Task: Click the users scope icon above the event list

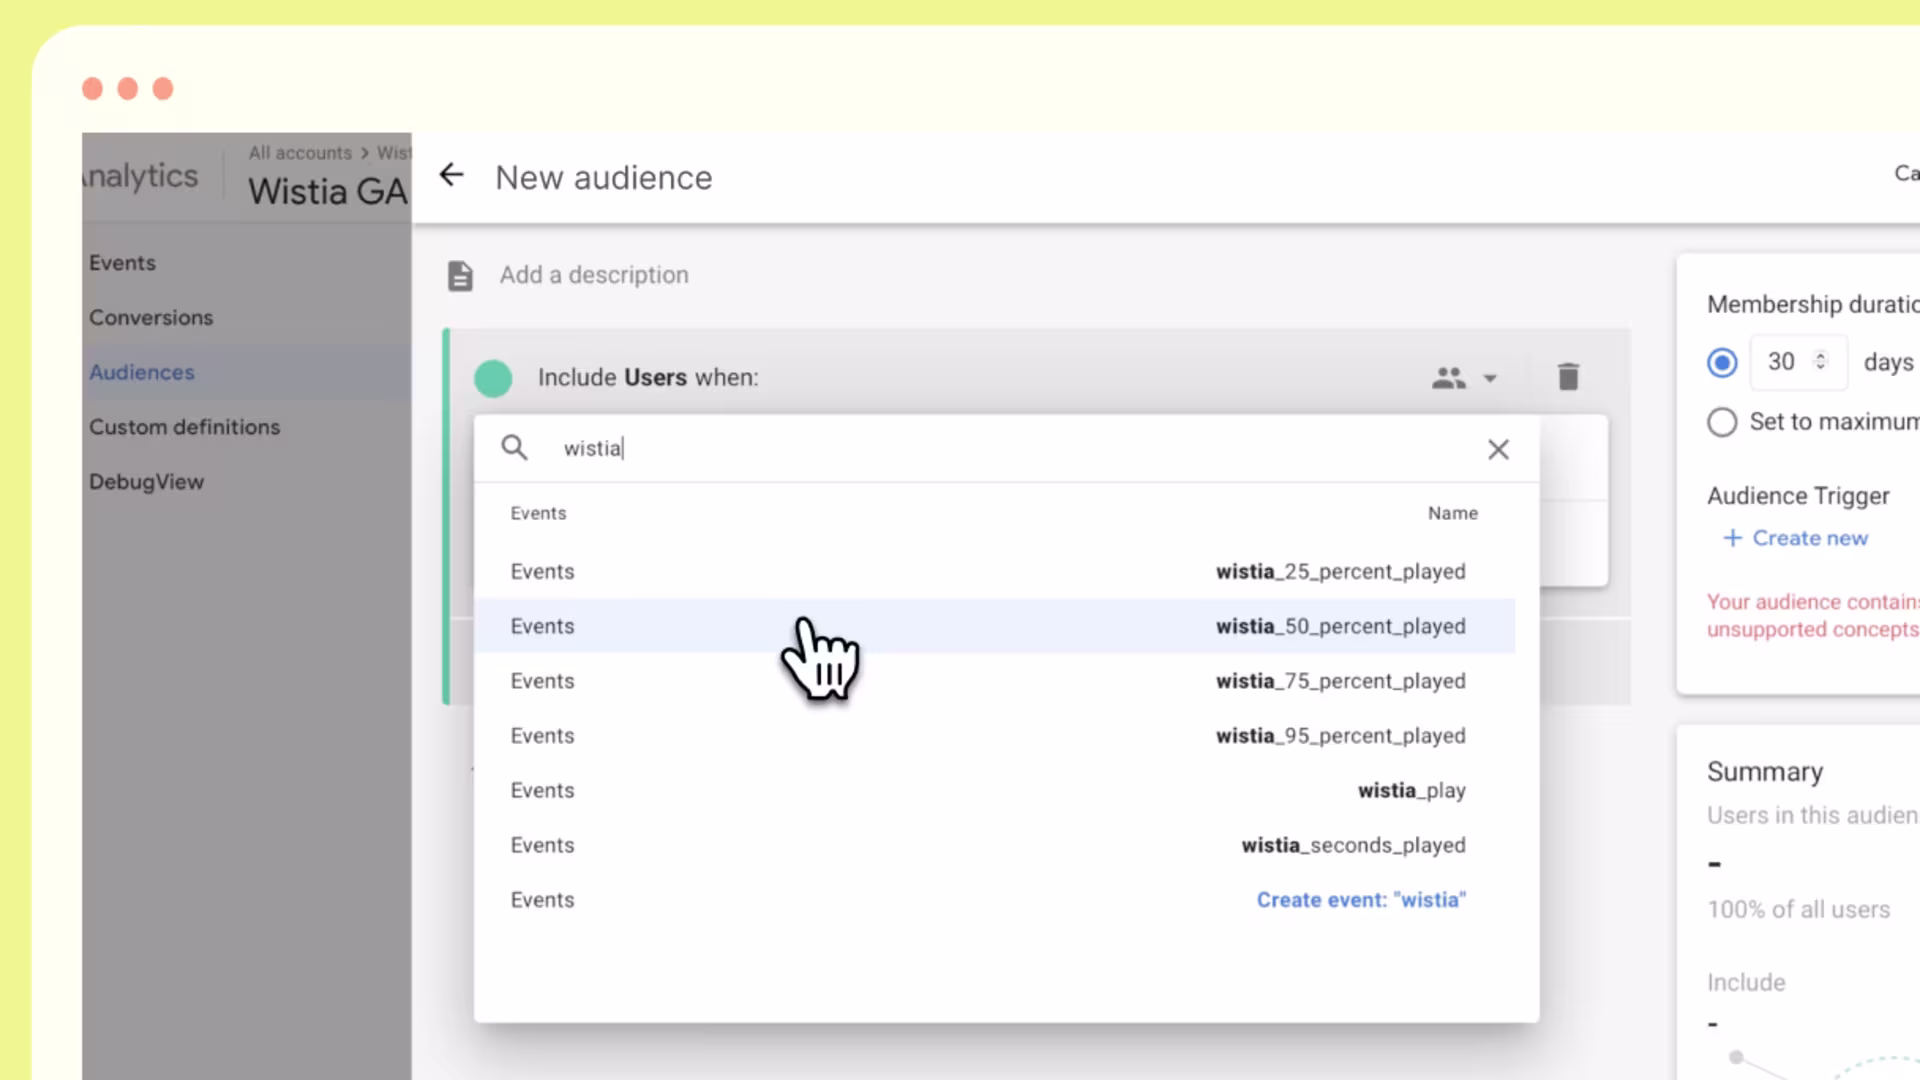Action: (x=1449, y=377)
